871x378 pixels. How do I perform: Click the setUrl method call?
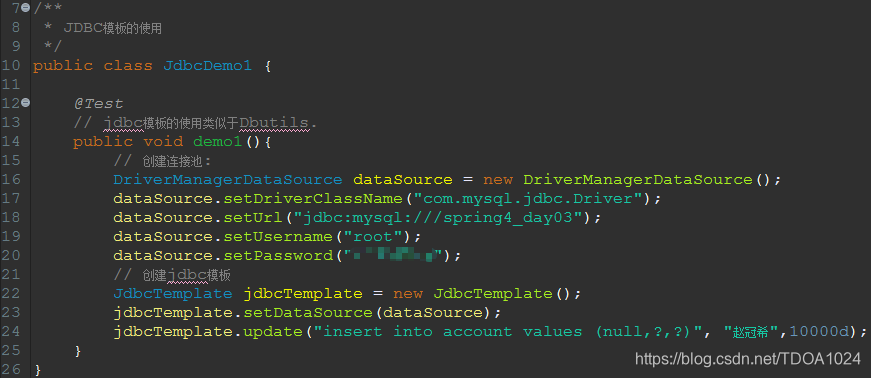pyautogui.click(x=253, y=217)
